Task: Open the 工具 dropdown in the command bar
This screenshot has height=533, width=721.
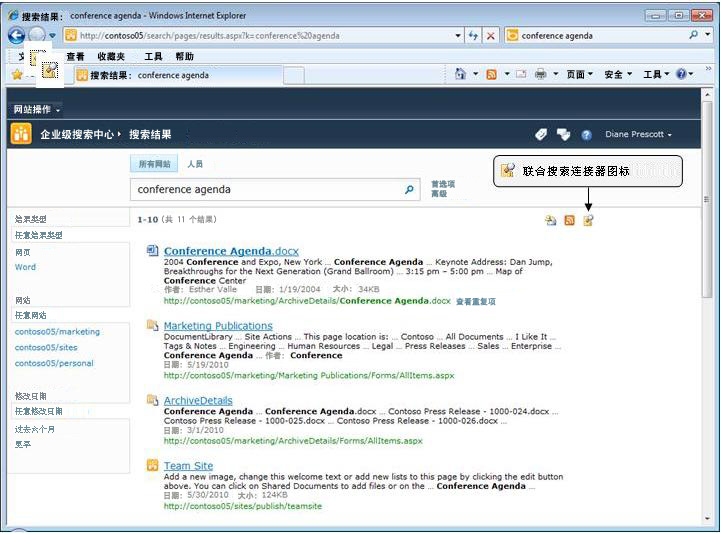Action: coord(656,74)
